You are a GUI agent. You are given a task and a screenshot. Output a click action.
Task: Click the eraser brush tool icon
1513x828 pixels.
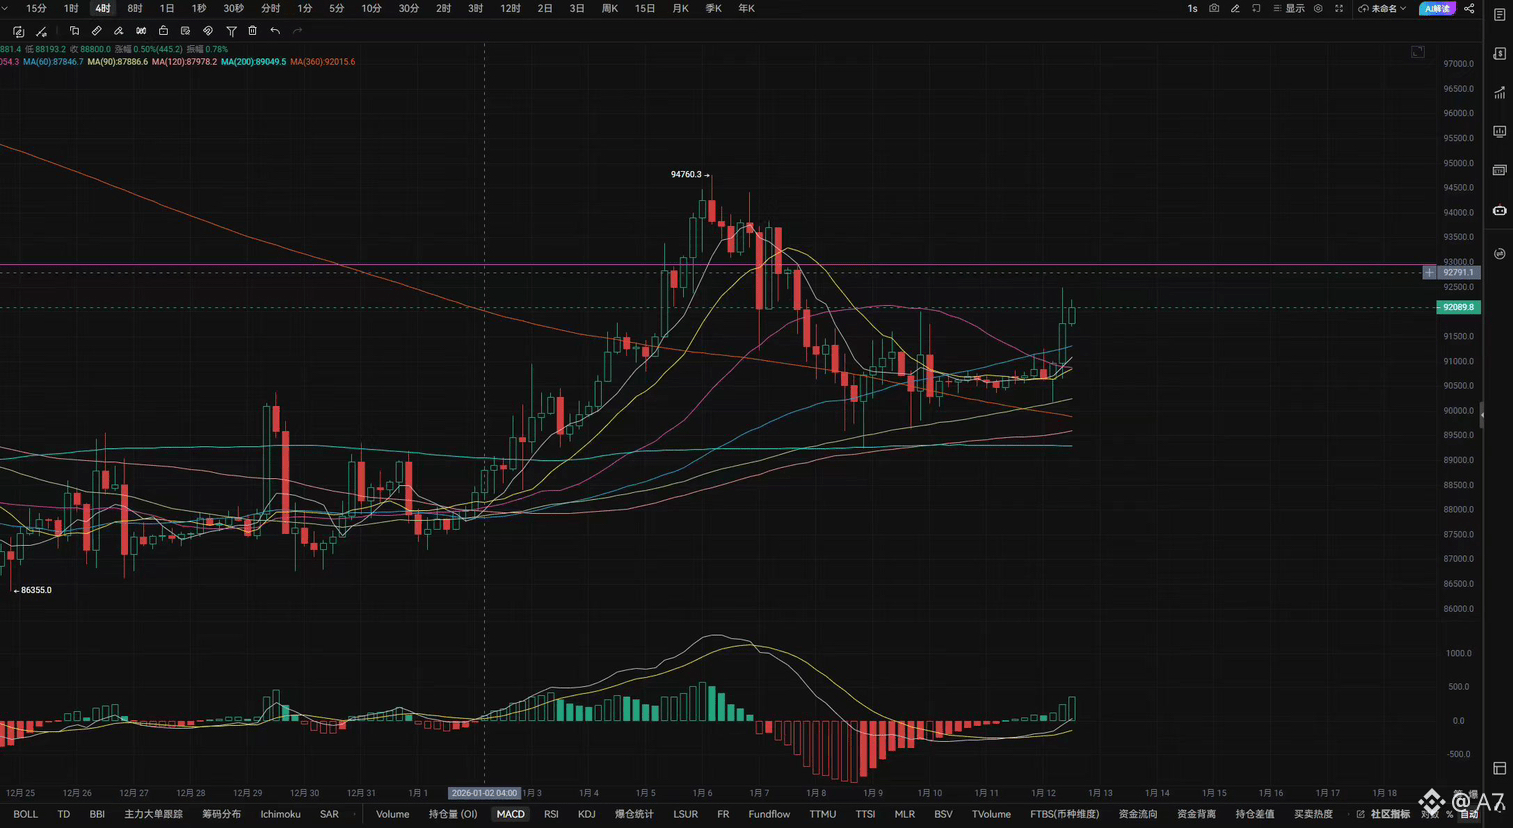click(119, 31)
